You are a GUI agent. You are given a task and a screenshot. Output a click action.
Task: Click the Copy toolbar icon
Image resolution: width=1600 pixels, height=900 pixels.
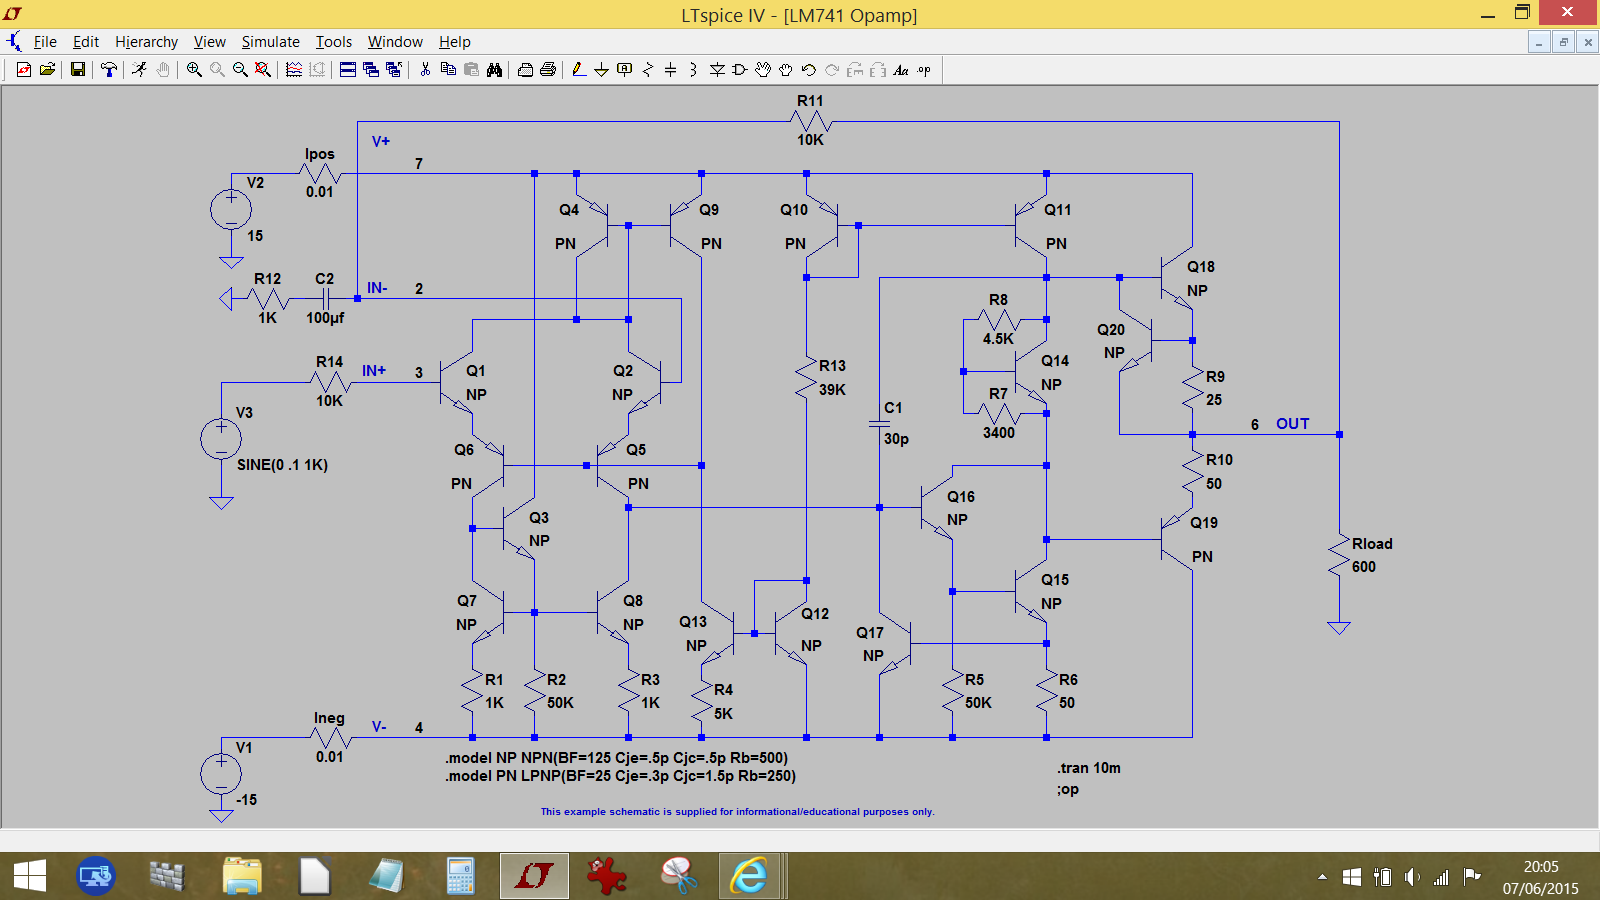pyautogui.click(x=448, y=70)
